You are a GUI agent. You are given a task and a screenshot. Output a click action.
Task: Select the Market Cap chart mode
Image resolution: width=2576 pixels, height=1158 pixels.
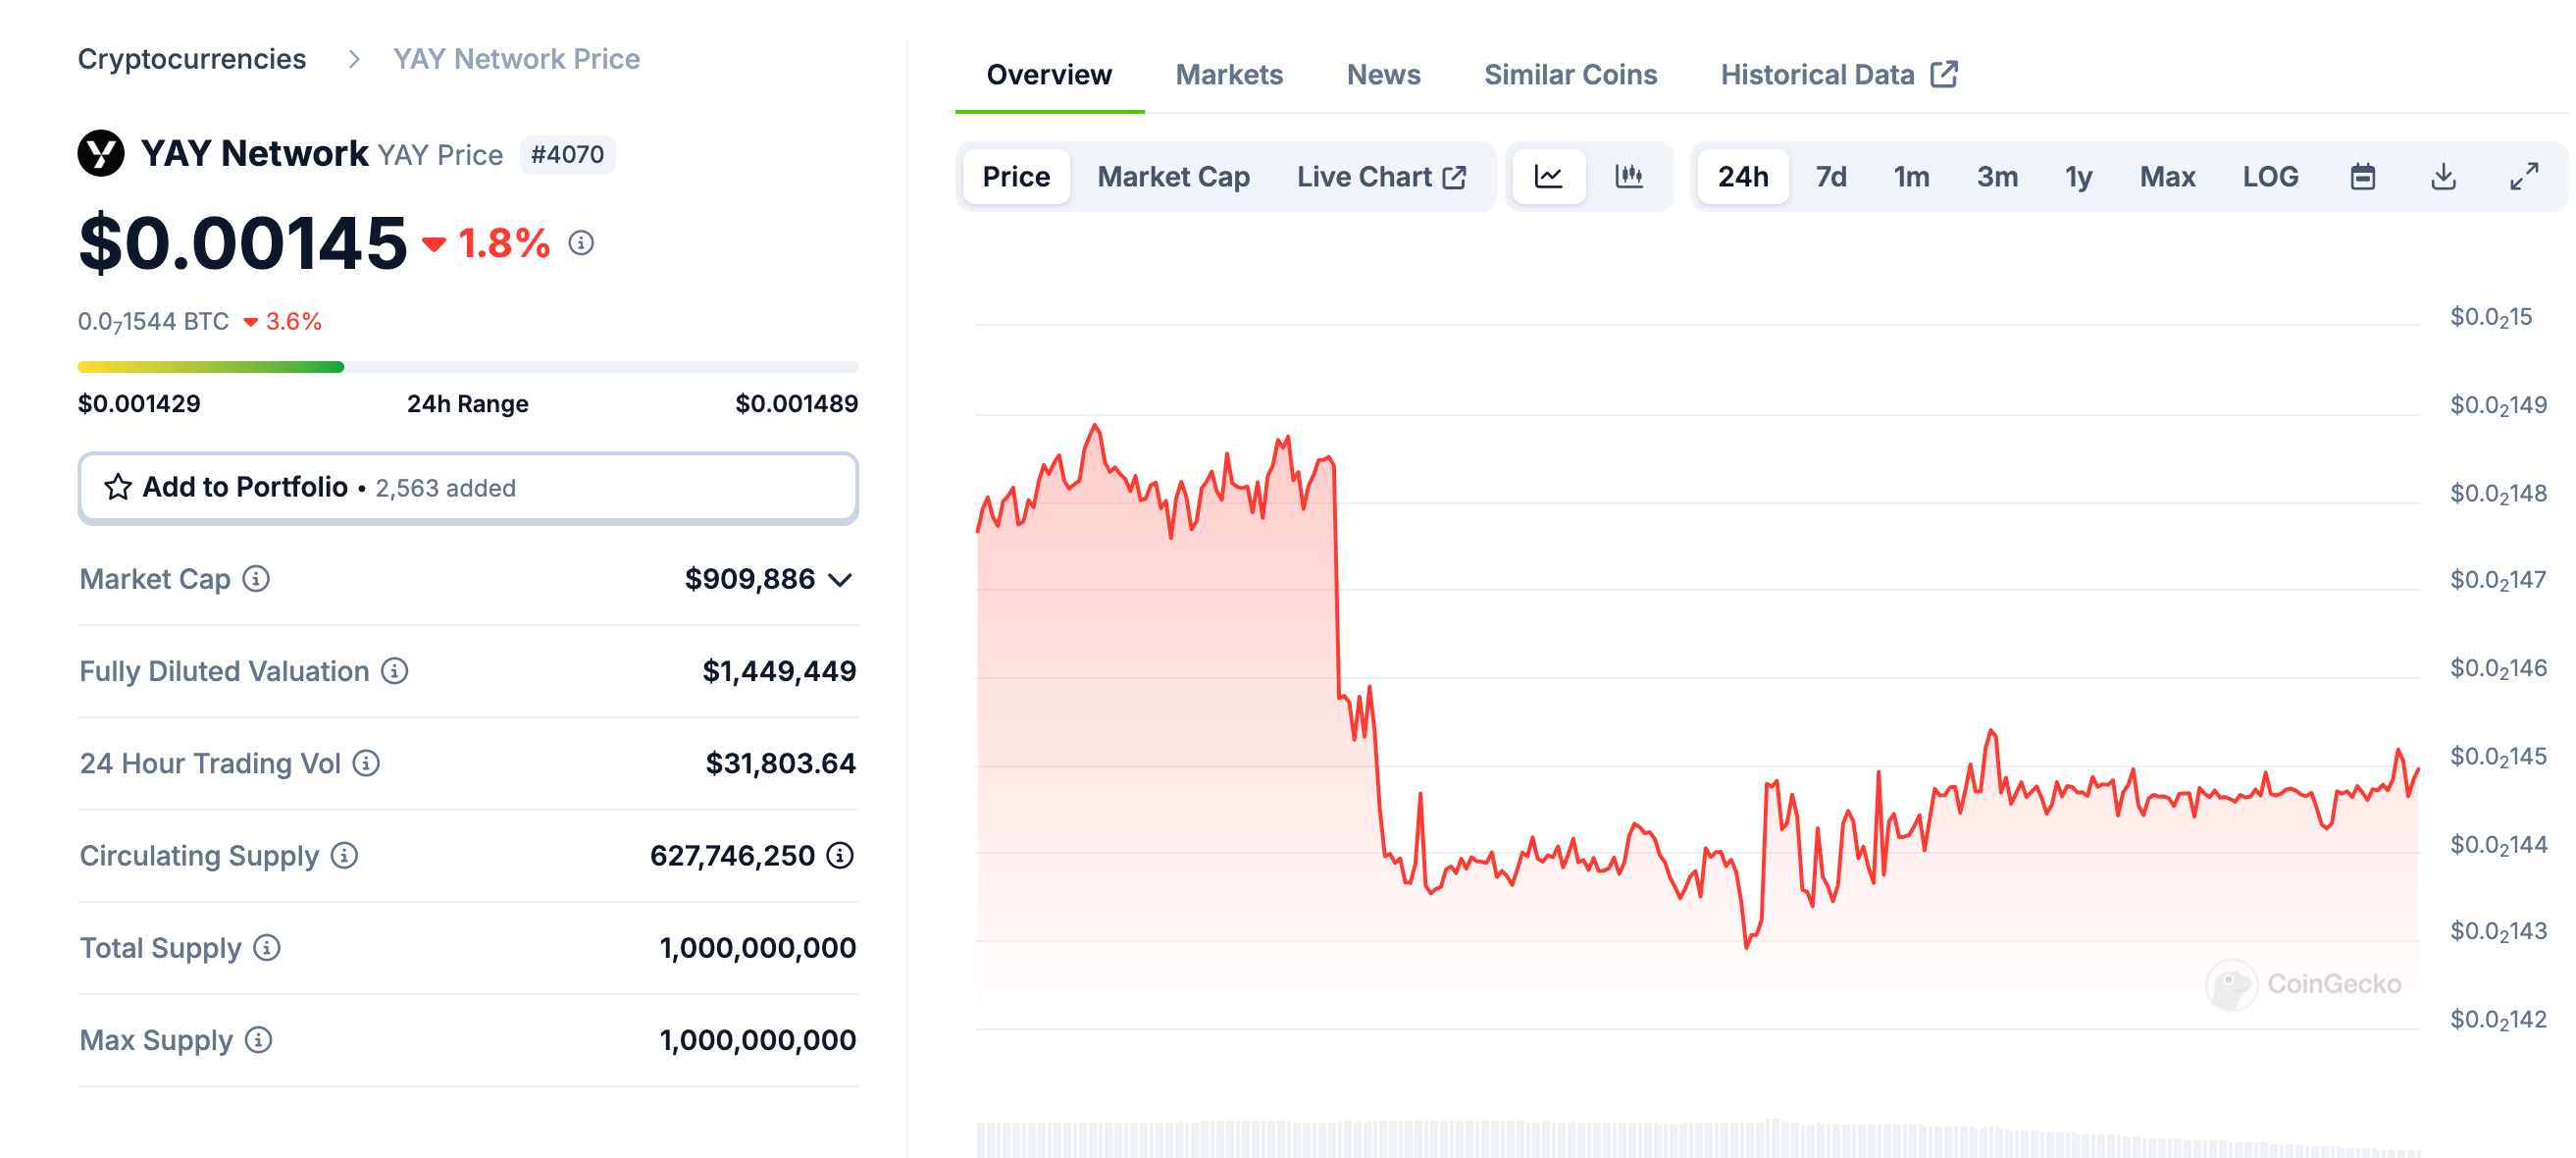[1173, 177]
